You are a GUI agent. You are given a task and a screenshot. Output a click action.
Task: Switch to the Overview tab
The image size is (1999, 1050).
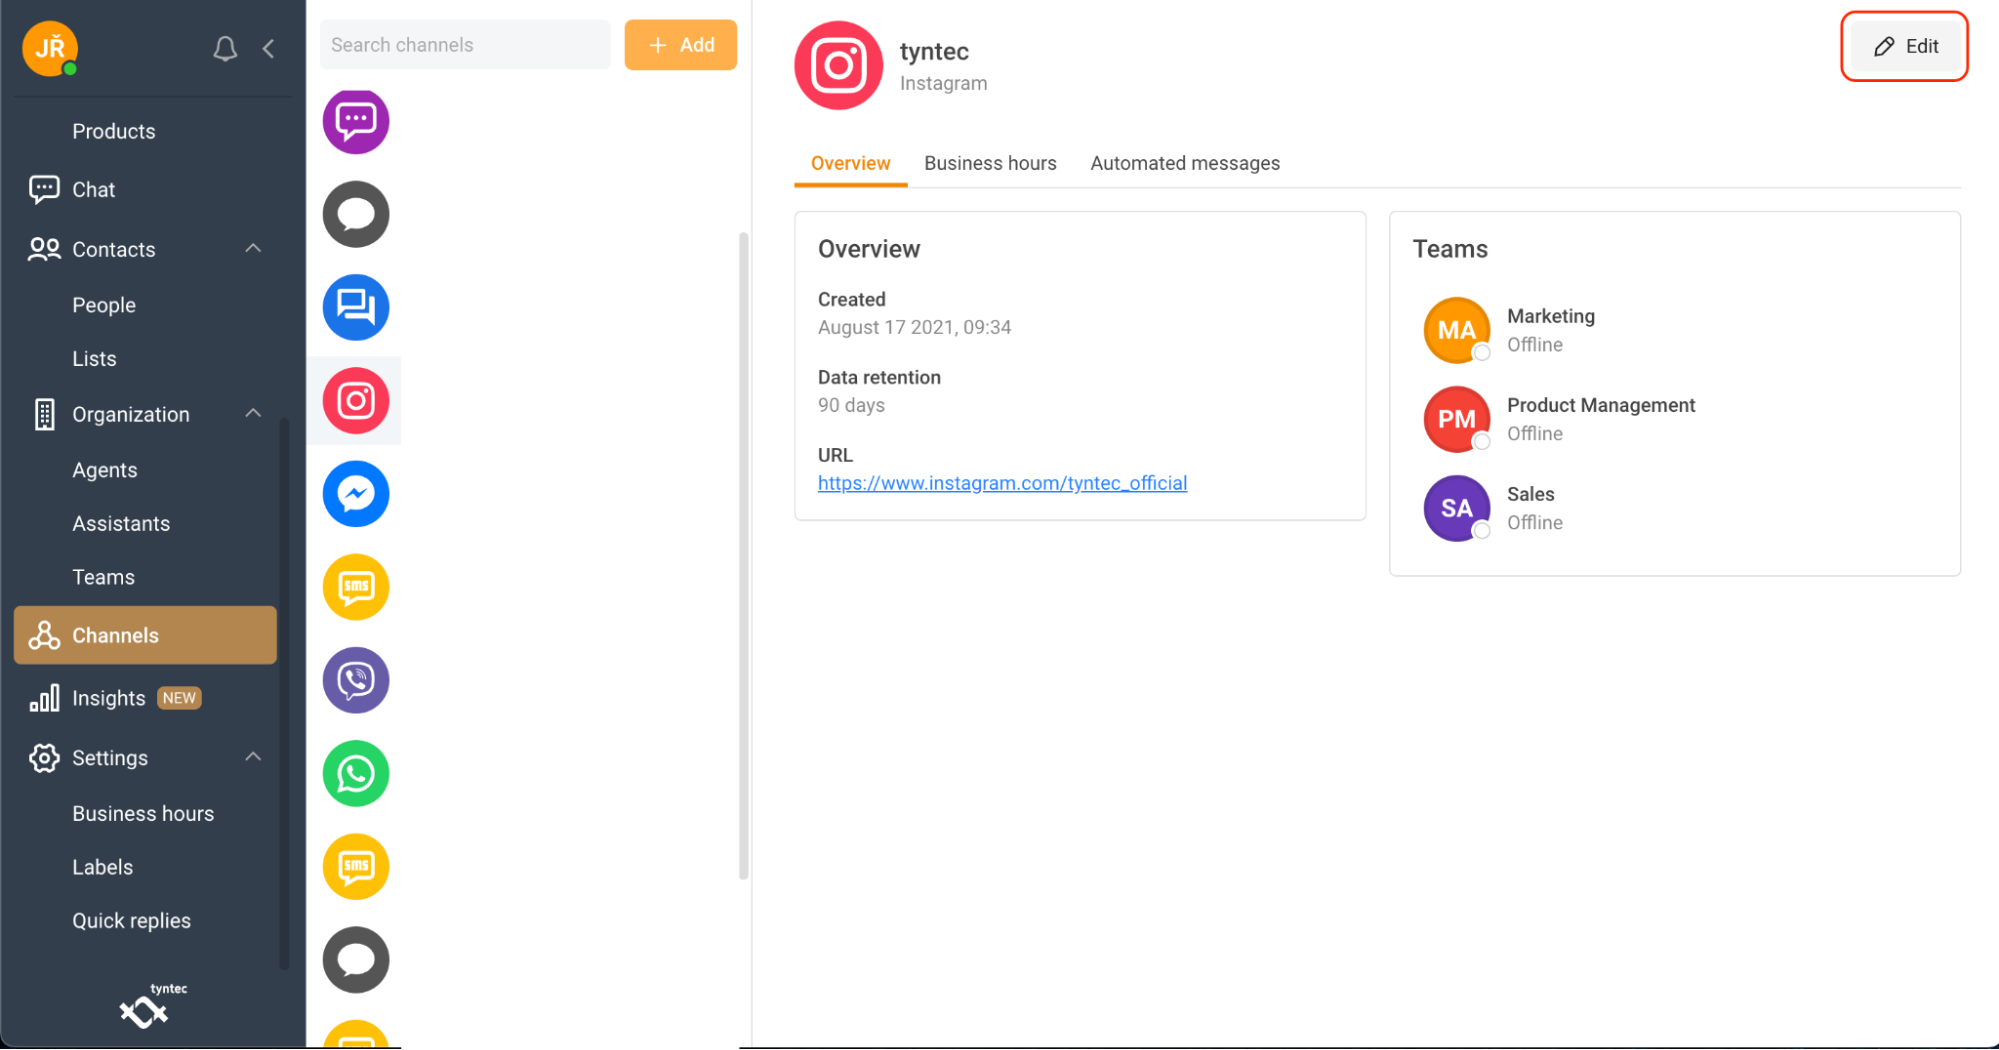[x=850, y=163]
